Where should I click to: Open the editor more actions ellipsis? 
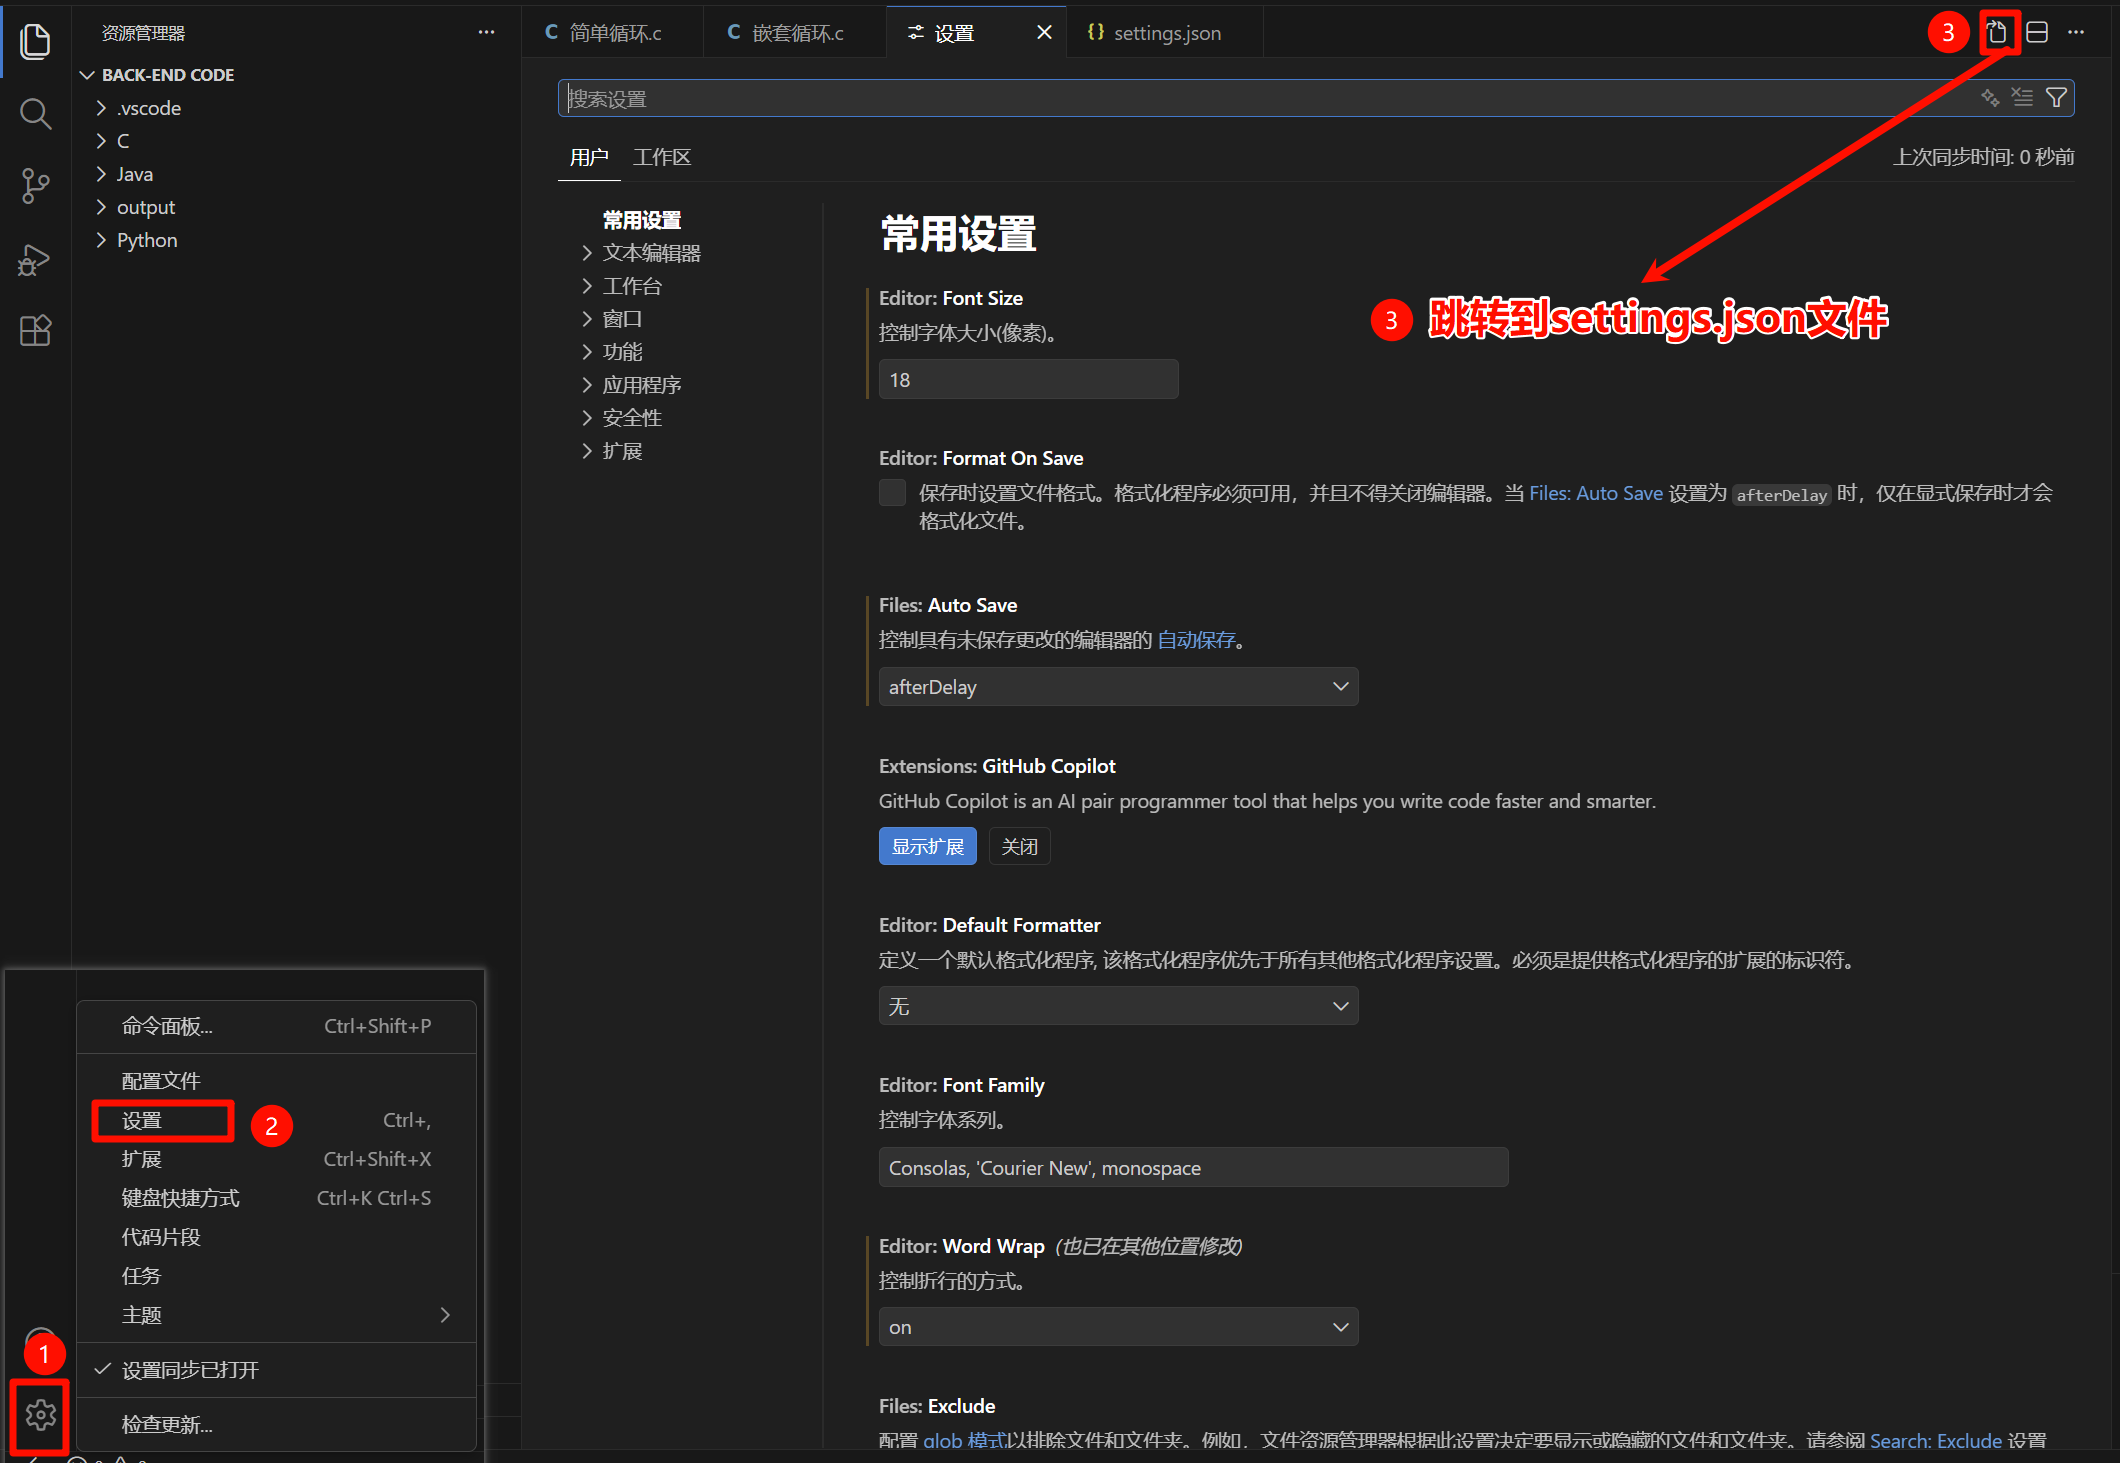coord(2076,33)
